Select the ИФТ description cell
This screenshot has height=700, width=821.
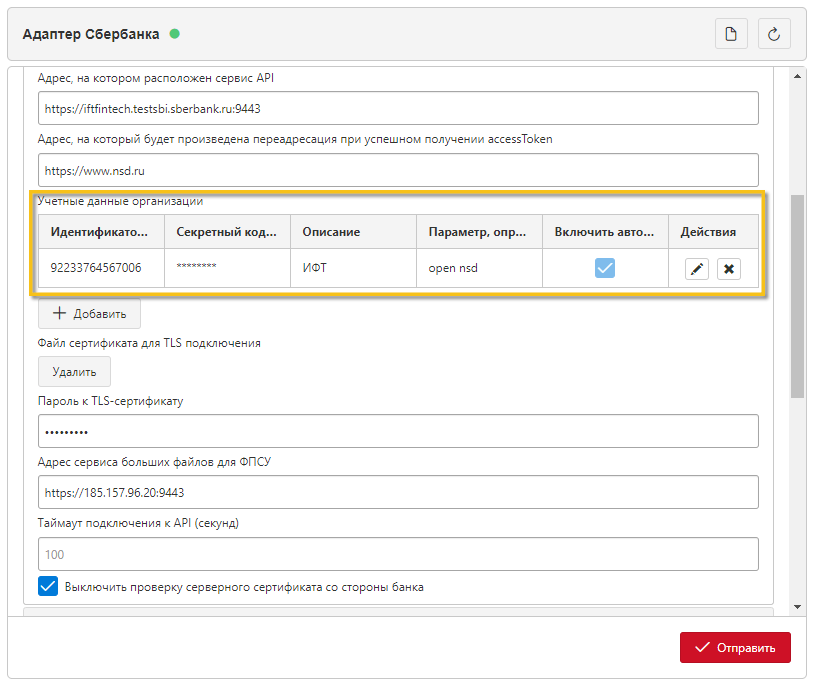(x=353, y=268)
